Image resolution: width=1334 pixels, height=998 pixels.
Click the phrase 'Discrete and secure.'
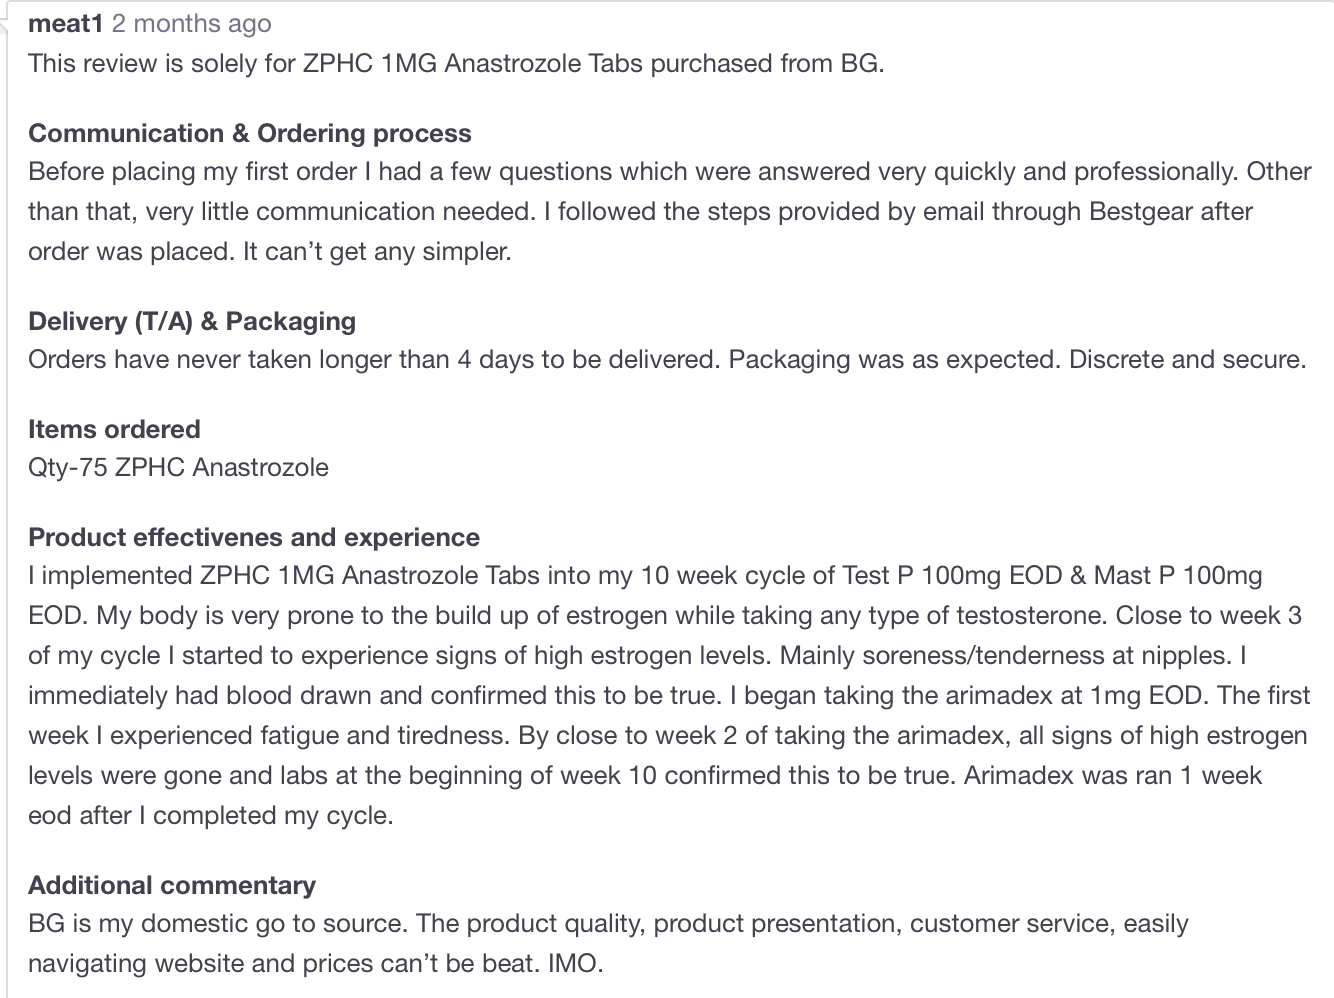[1187, 359]
